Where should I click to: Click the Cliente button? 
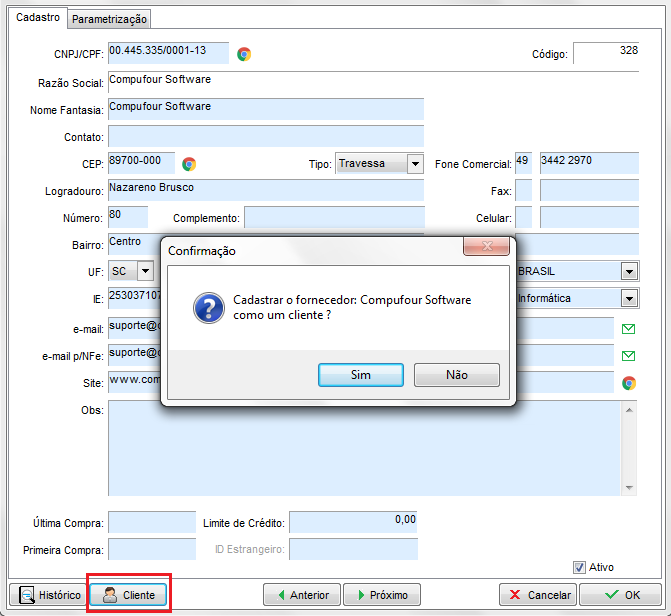point(128,595)
